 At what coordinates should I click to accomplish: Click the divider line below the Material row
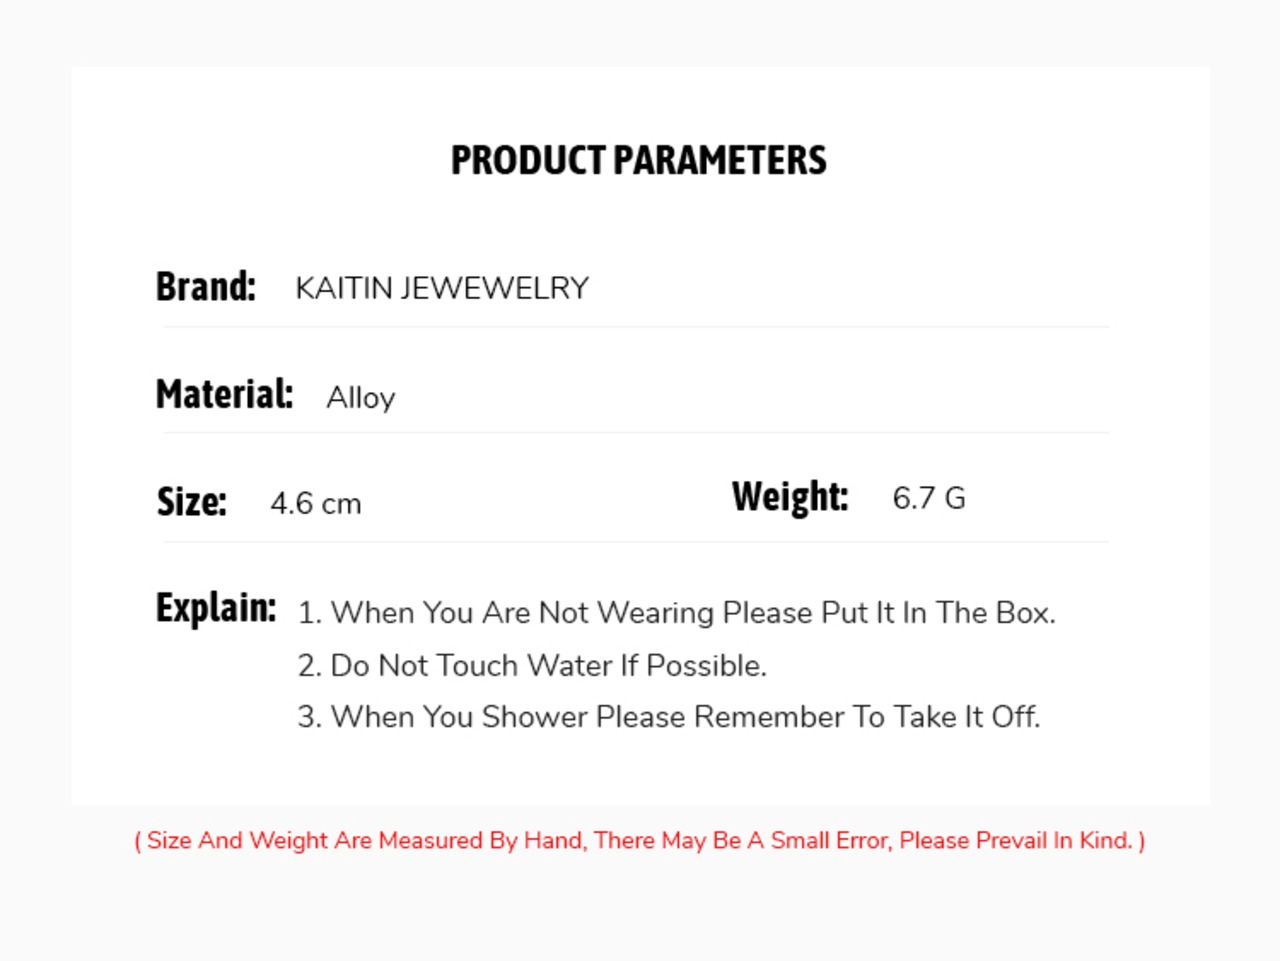(x=637, y=432)
